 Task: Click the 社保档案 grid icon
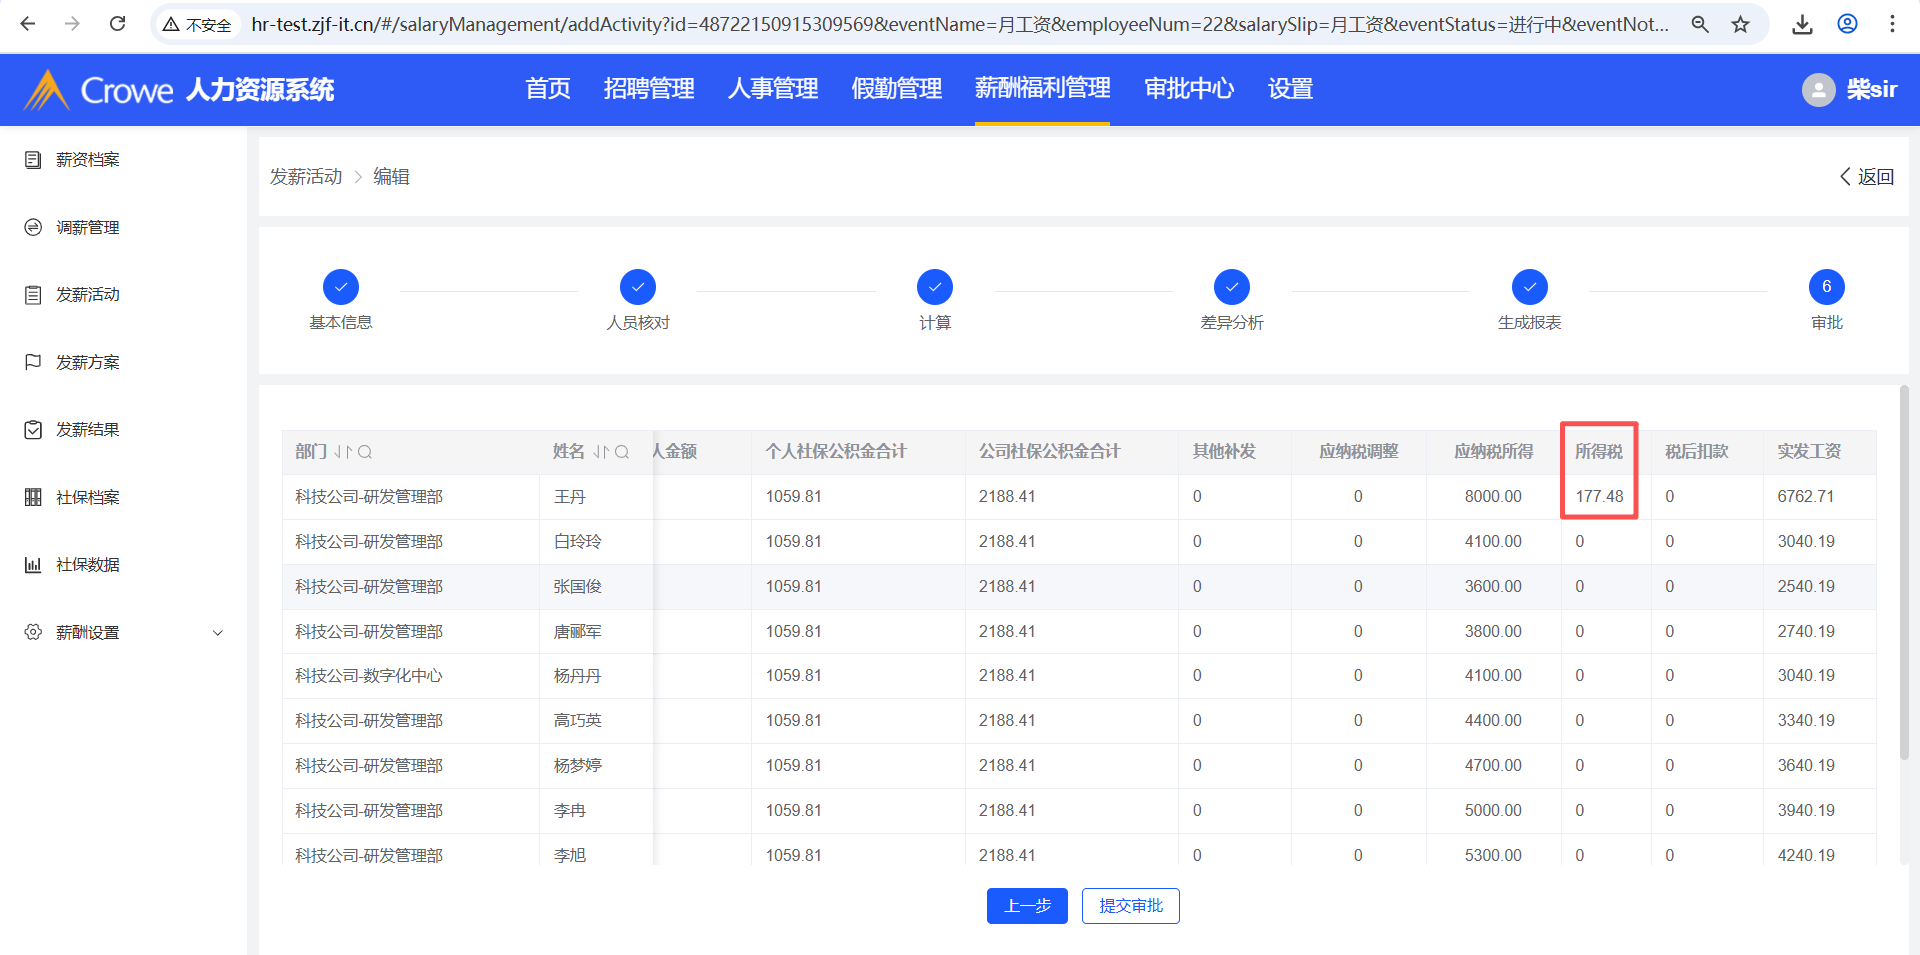tap(33, 497)
